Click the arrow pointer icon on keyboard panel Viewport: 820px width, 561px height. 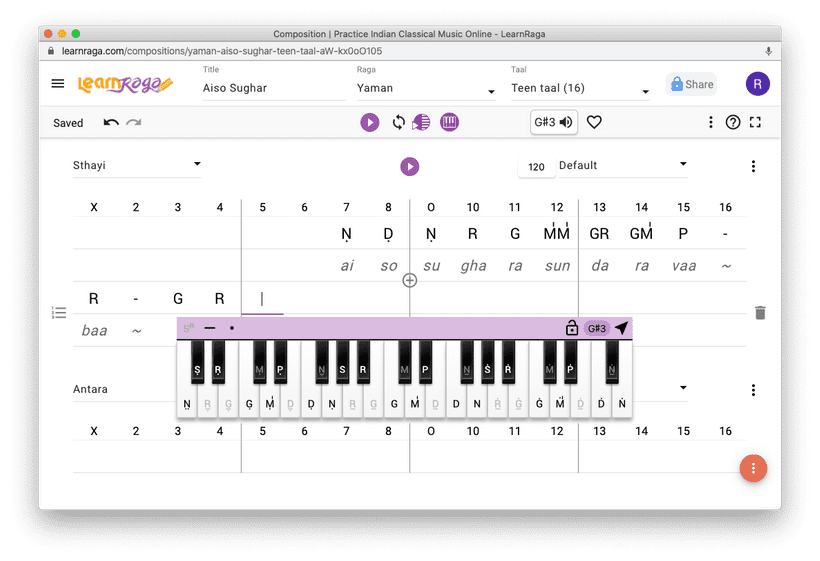pos(621,328)
